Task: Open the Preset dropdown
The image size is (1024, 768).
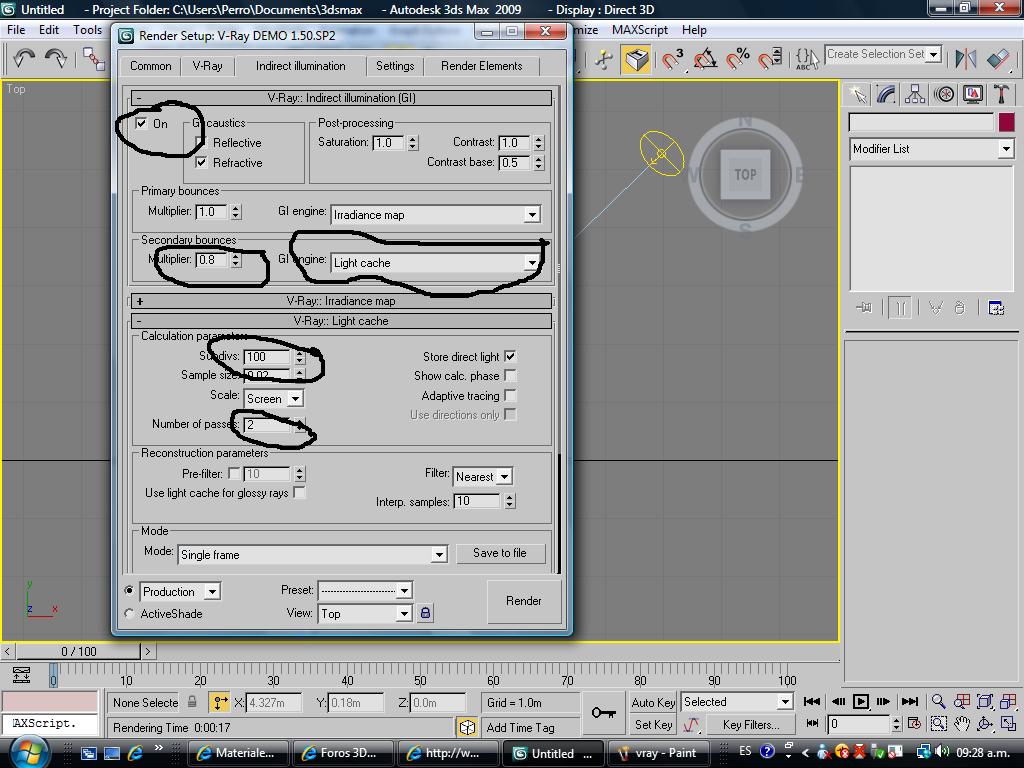Action: (x=365, y=590)
